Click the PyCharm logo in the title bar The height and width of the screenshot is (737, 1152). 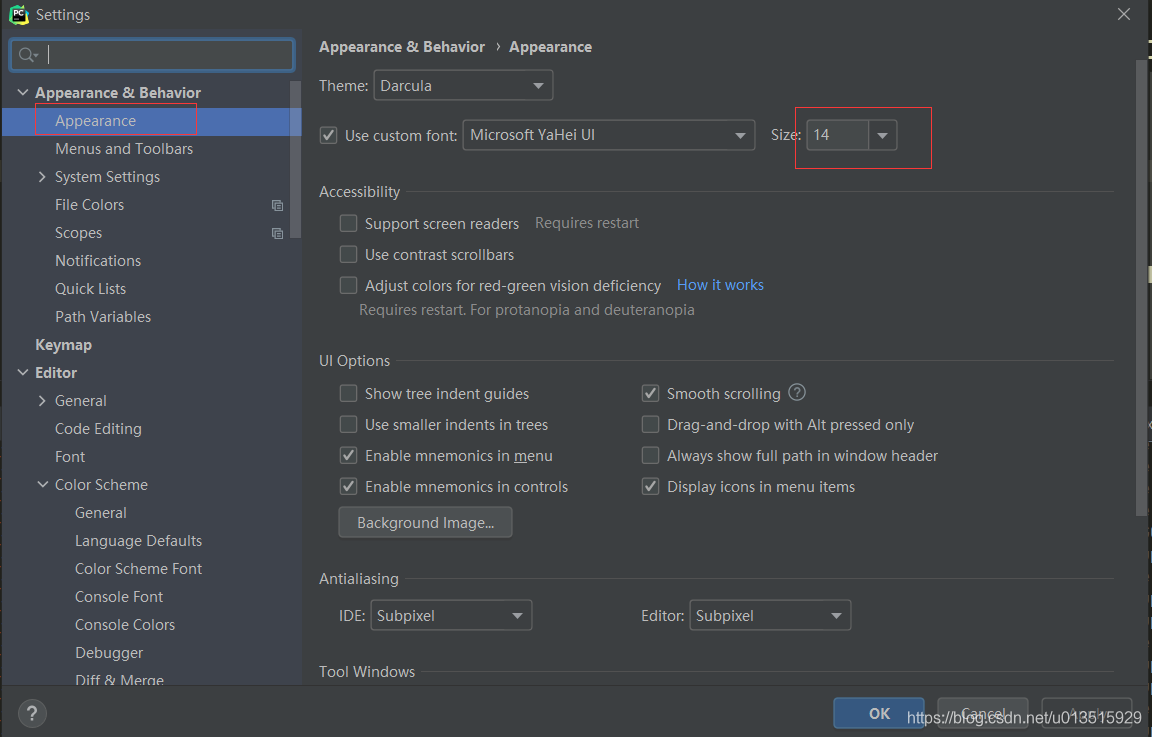click(19, 14)
